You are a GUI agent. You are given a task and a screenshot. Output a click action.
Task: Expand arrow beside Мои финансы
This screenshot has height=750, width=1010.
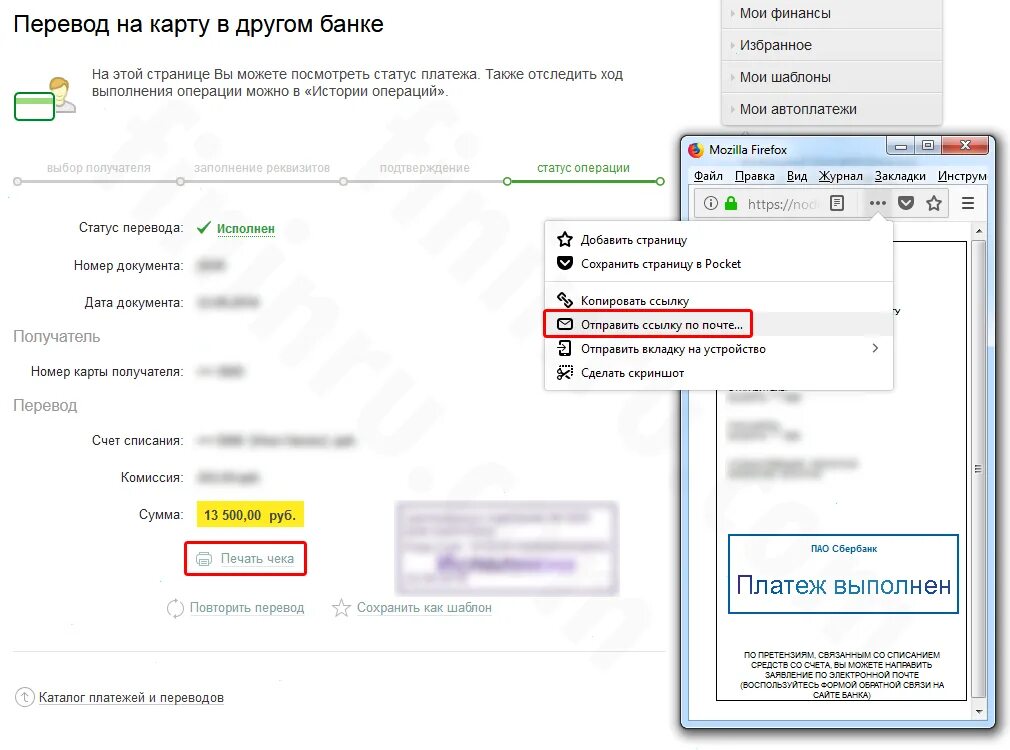click(732, 14)
